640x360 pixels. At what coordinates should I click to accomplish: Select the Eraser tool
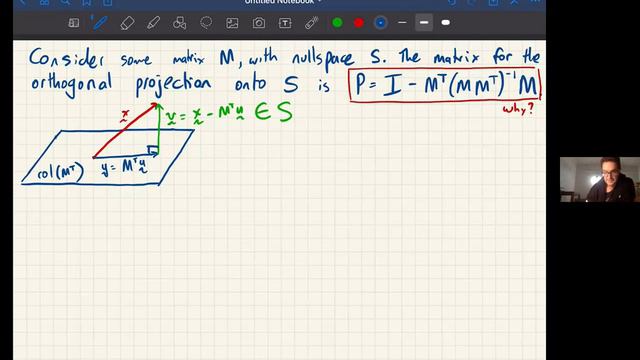pyautogui.click(x=127, y=23)
